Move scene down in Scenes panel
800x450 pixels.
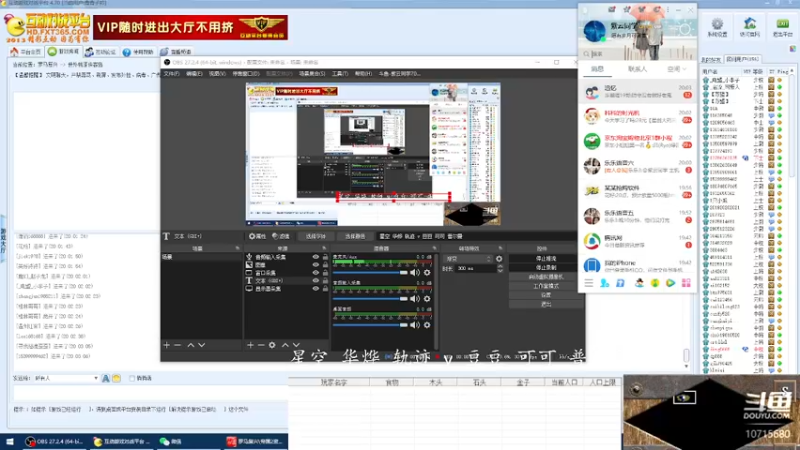[202, 345]
